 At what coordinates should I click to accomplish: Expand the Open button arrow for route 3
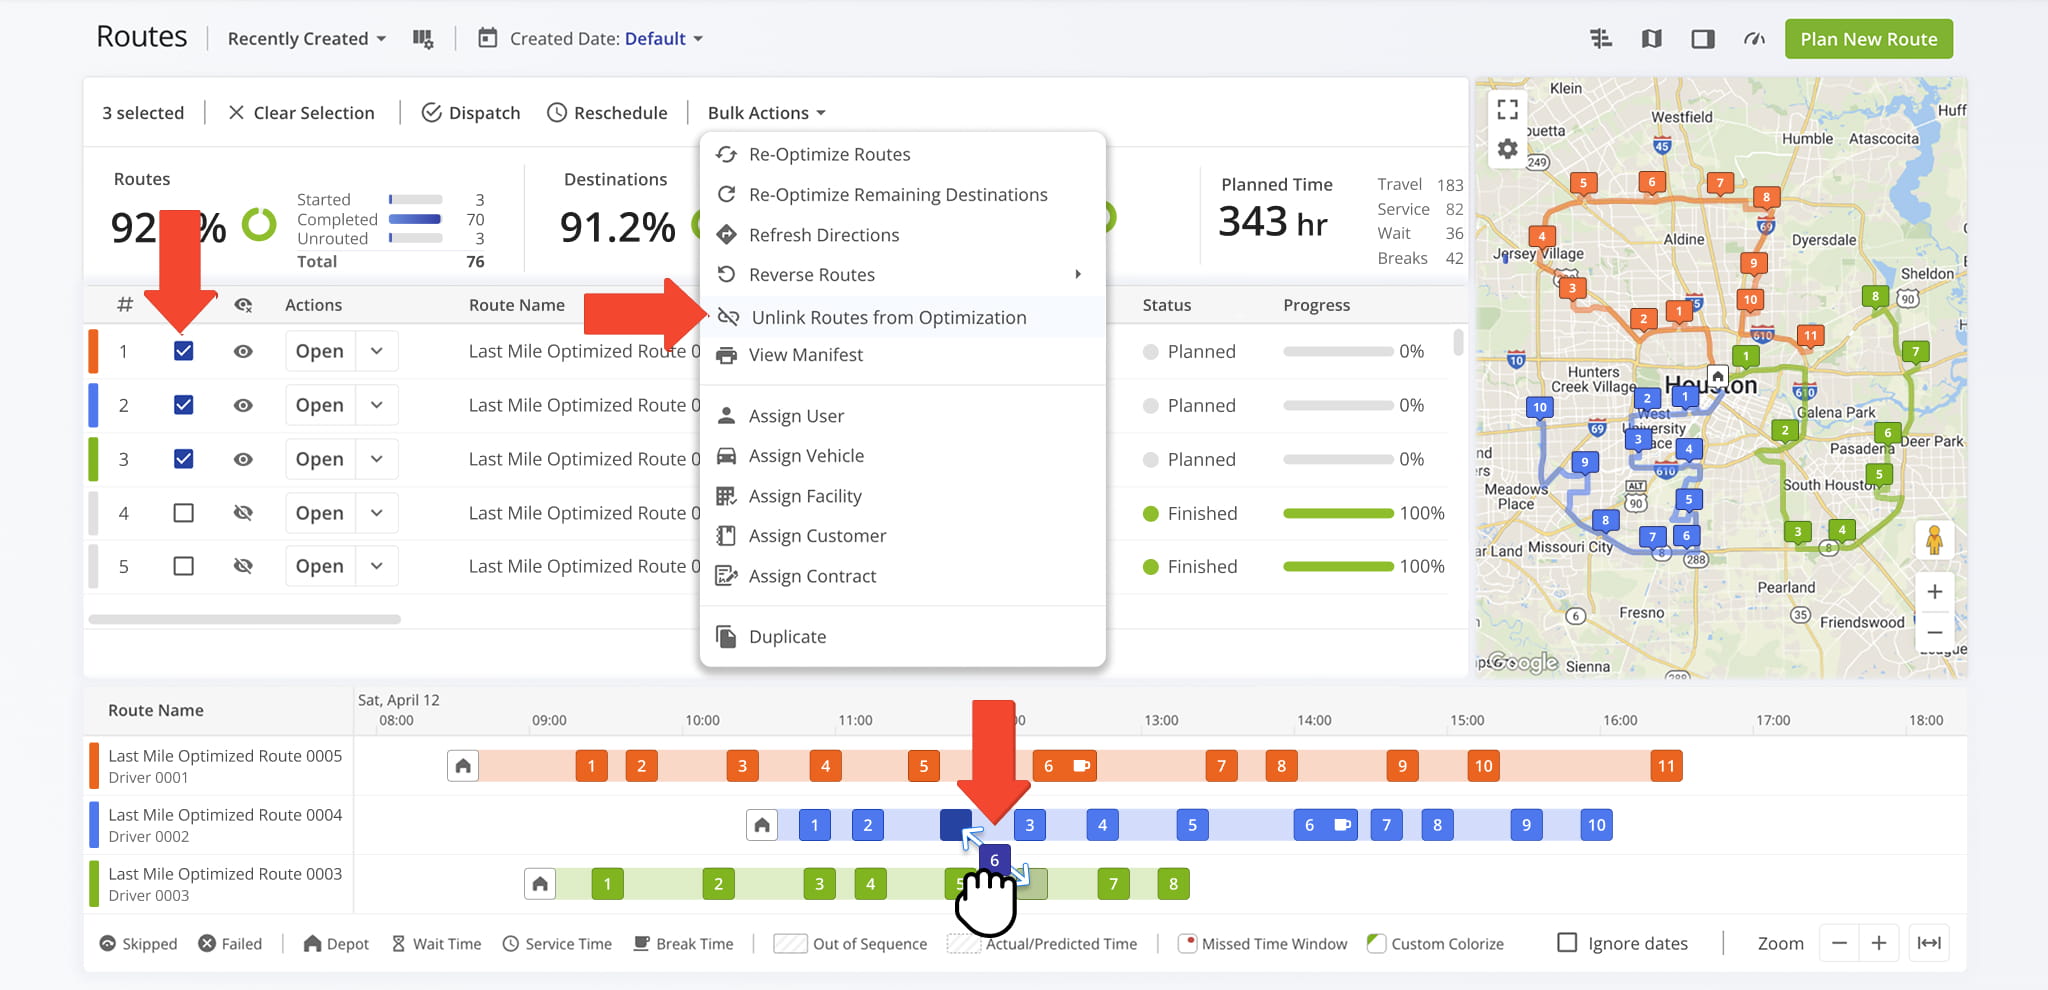click(377, 459)
